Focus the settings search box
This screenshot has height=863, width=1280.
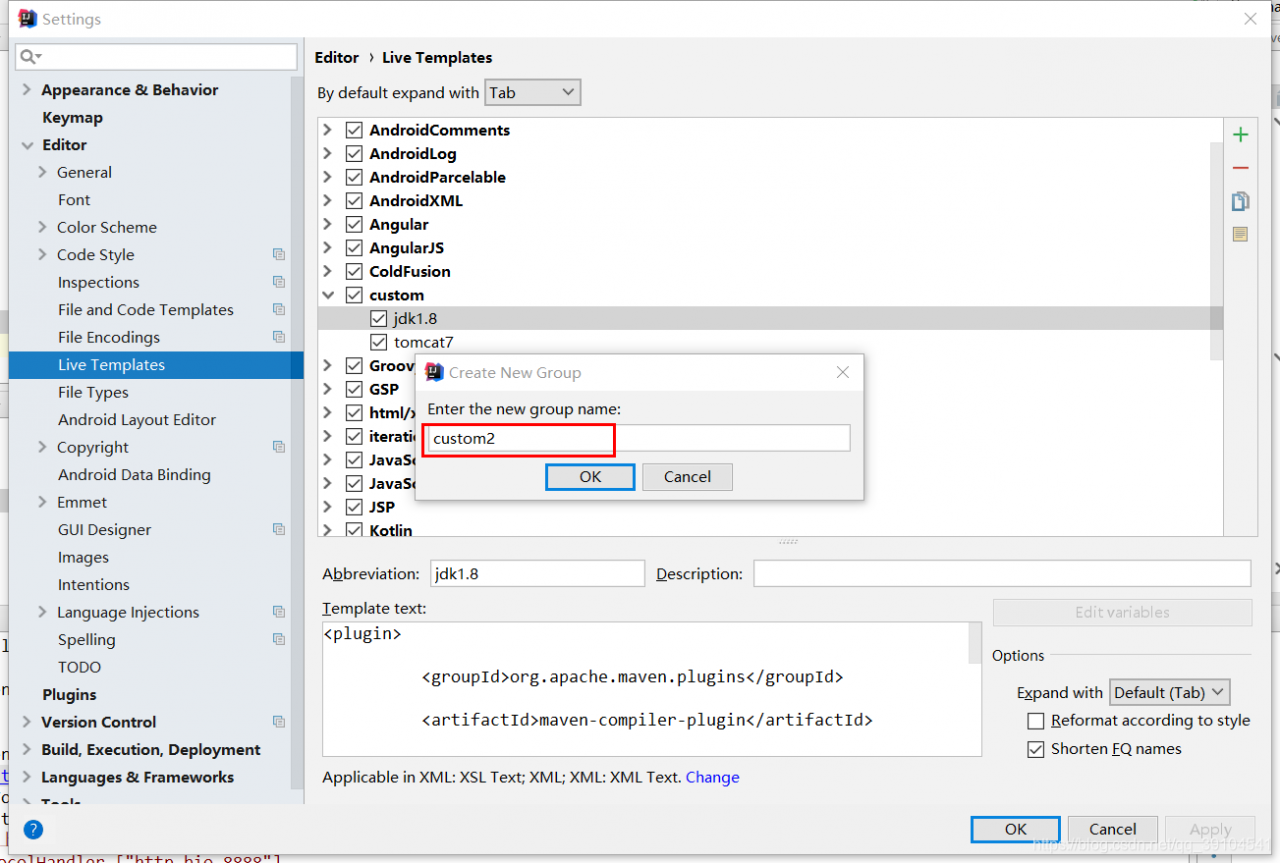156,57
